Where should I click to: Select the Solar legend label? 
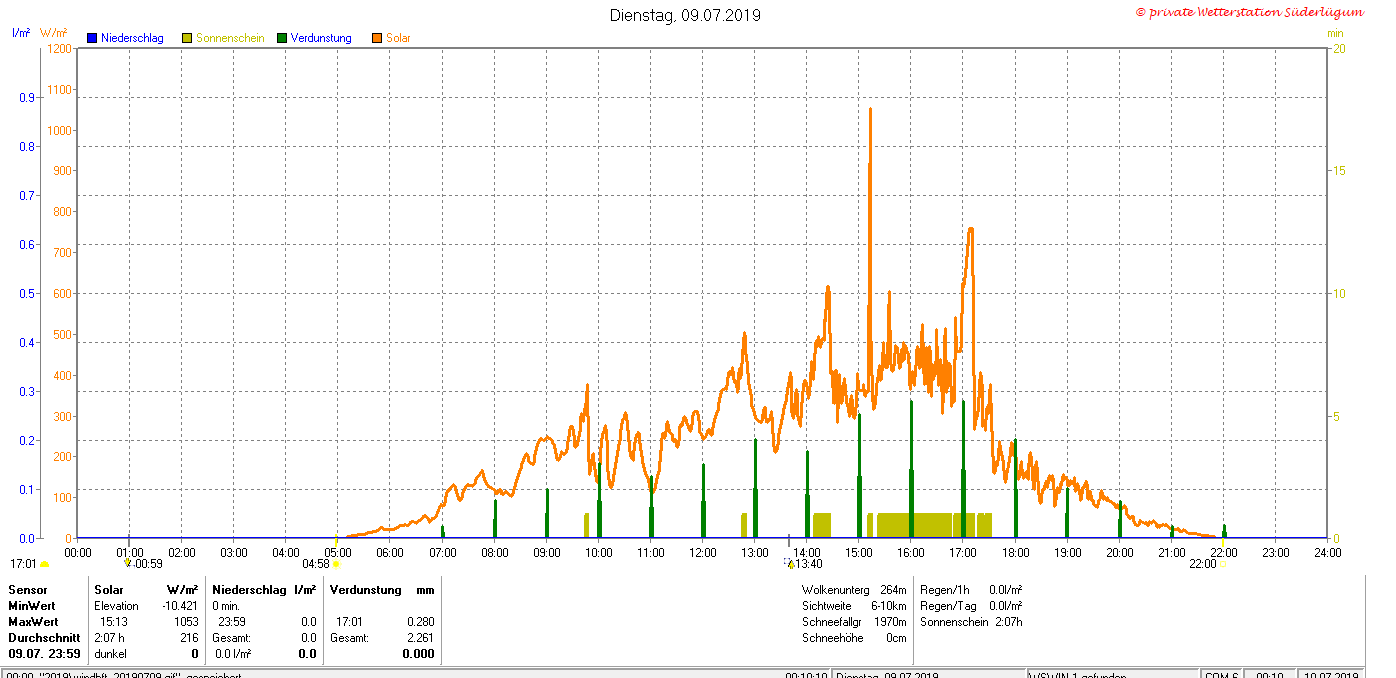click(398, 38)
